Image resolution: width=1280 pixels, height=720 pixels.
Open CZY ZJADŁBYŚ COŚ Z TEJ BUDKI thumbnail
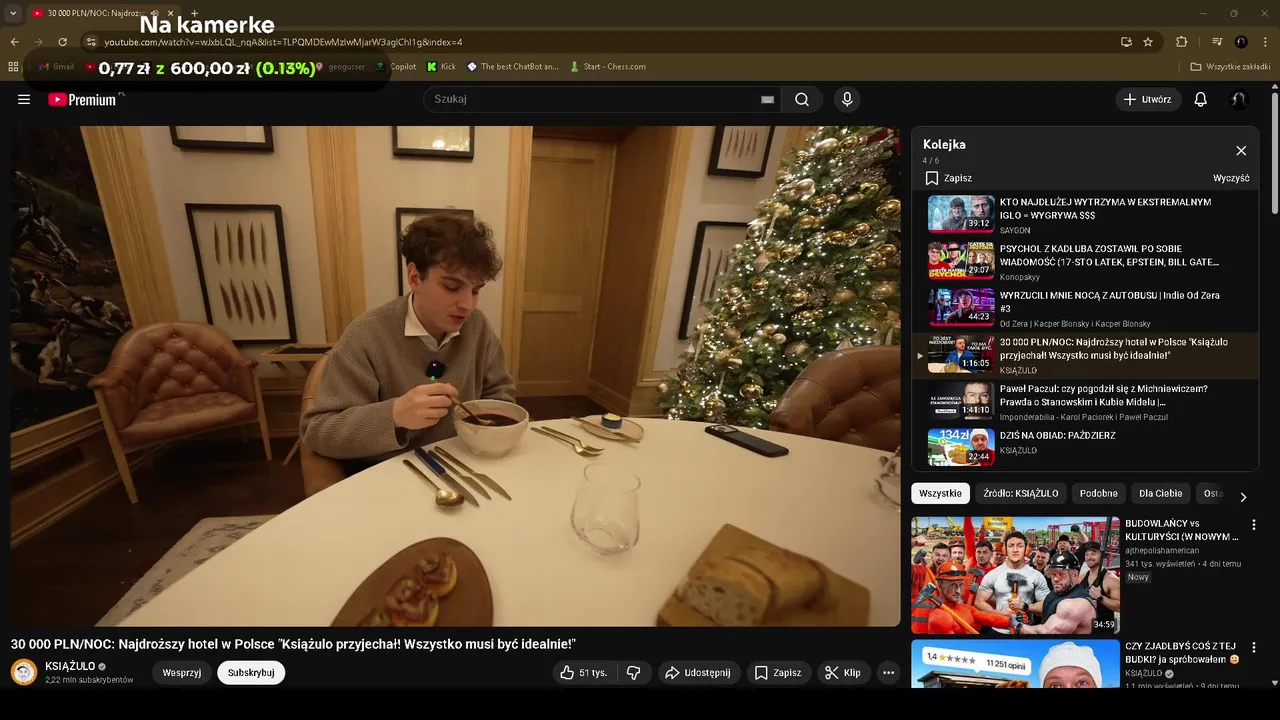click(1015, 663)
